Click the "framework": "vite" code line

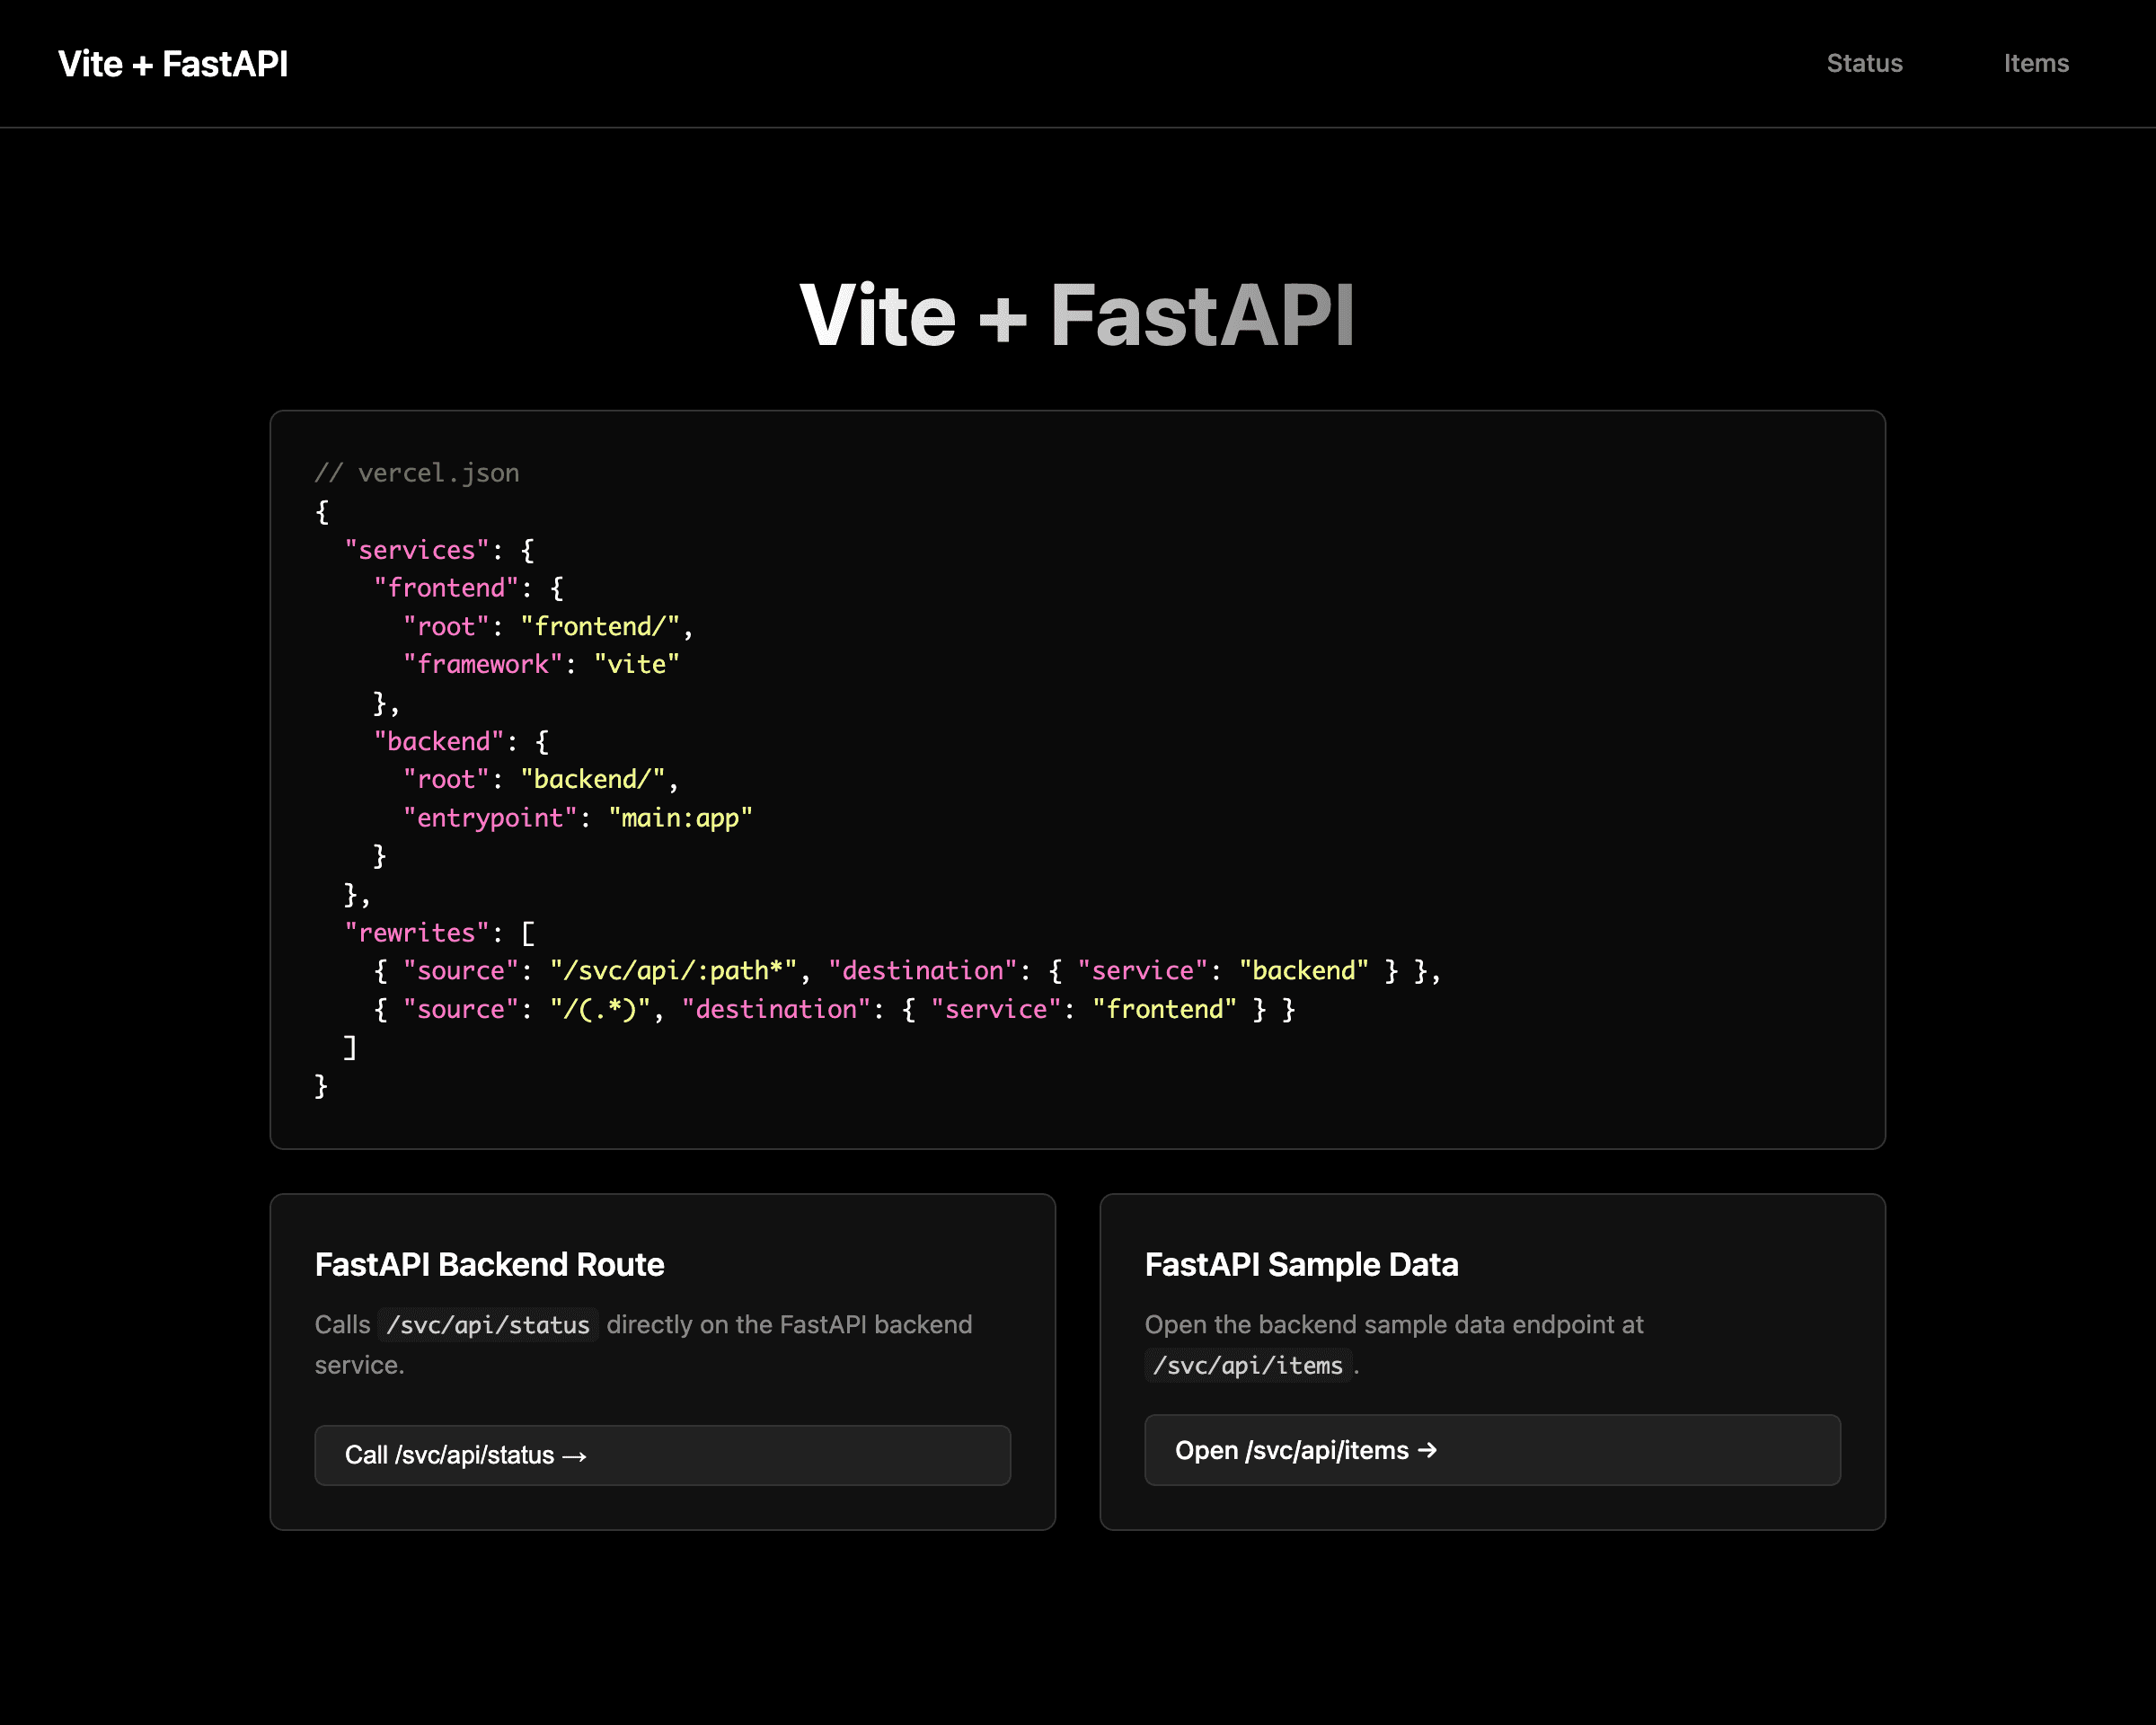541,664
